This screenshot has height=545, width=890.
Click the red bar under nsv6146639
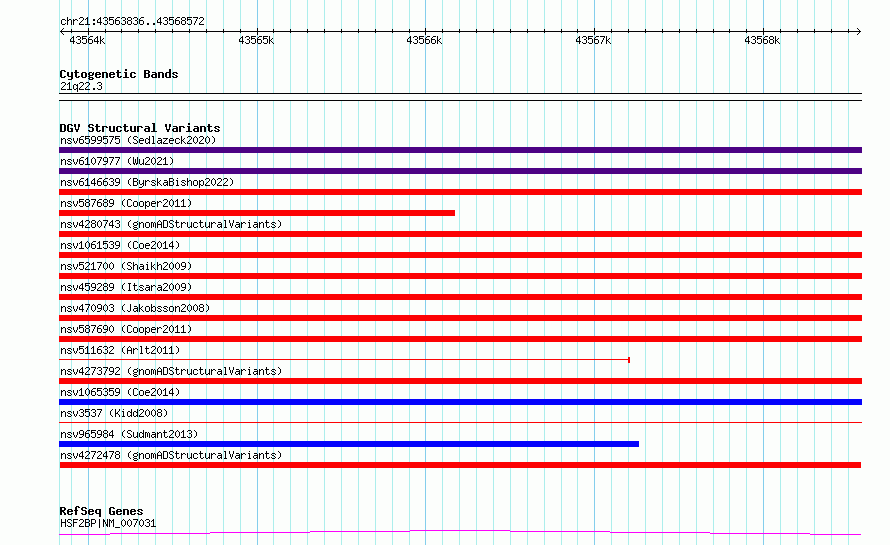click(460, 192)
